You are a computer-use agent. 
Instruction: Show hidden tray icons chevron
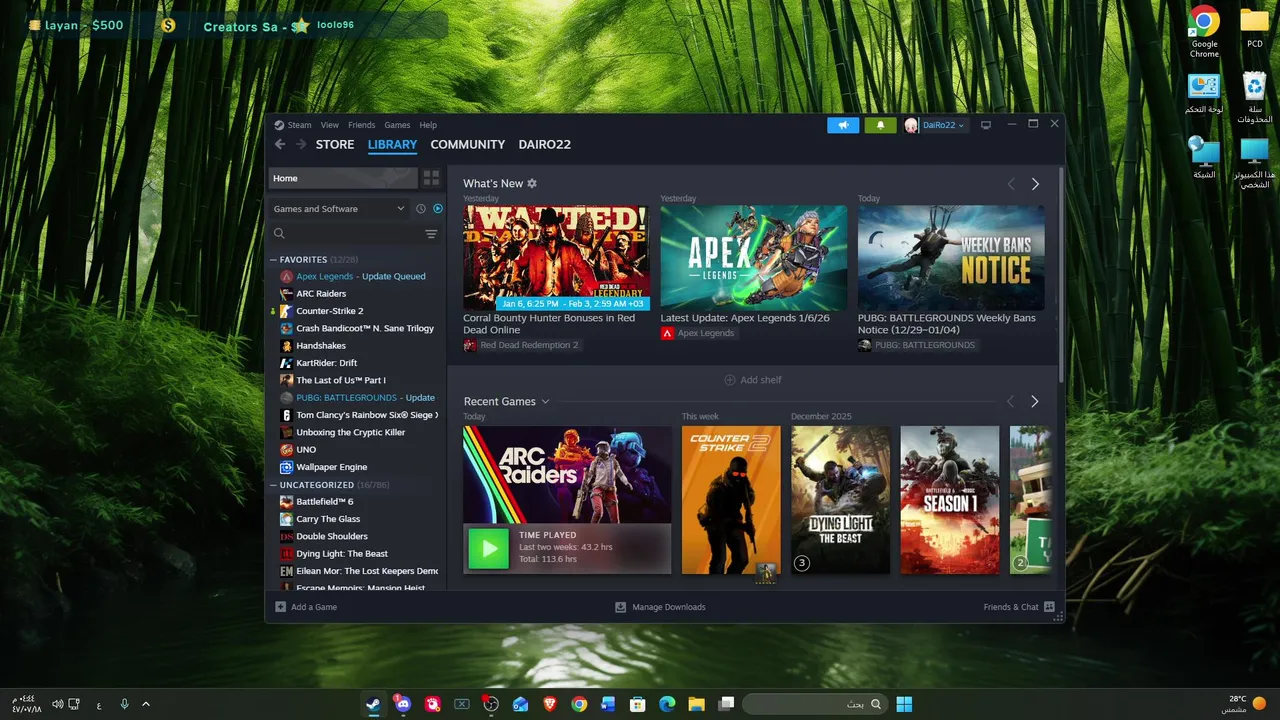(146, 704)
